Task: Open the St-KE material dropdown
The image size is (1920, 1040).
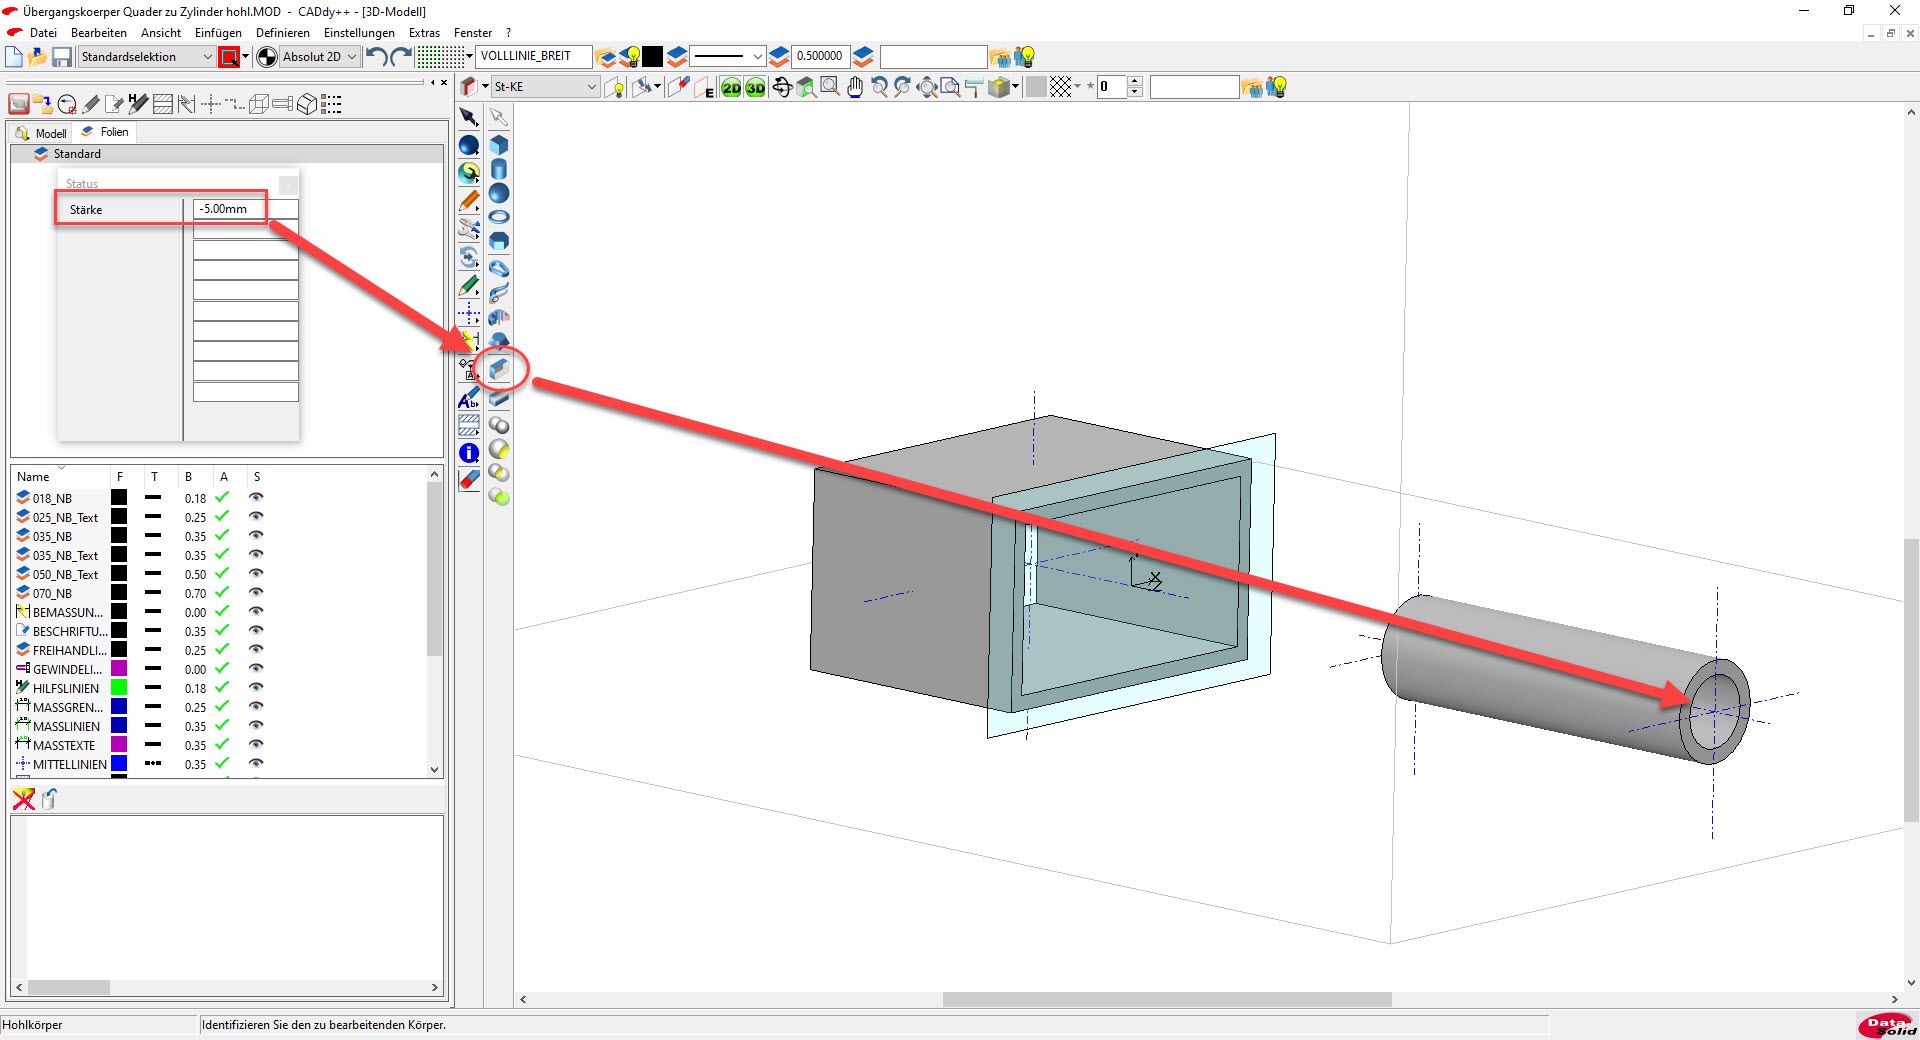Action: click(x=545, y=87)
